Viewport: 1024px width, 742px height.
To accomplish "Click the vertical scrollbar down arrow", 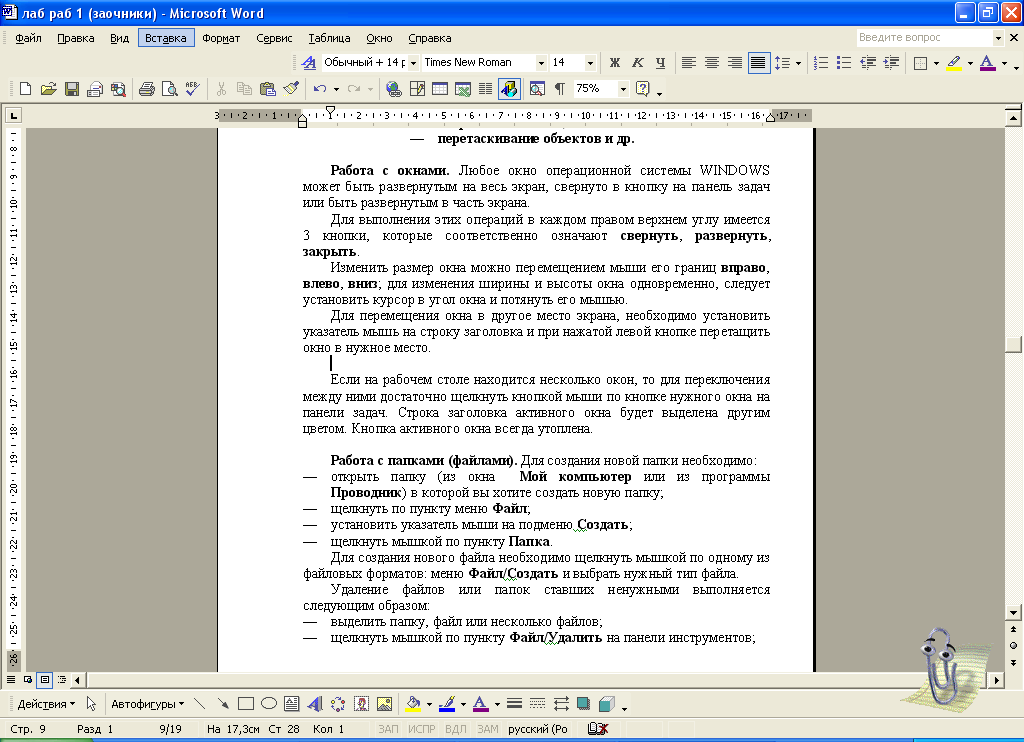I will tap(1013, 613).
